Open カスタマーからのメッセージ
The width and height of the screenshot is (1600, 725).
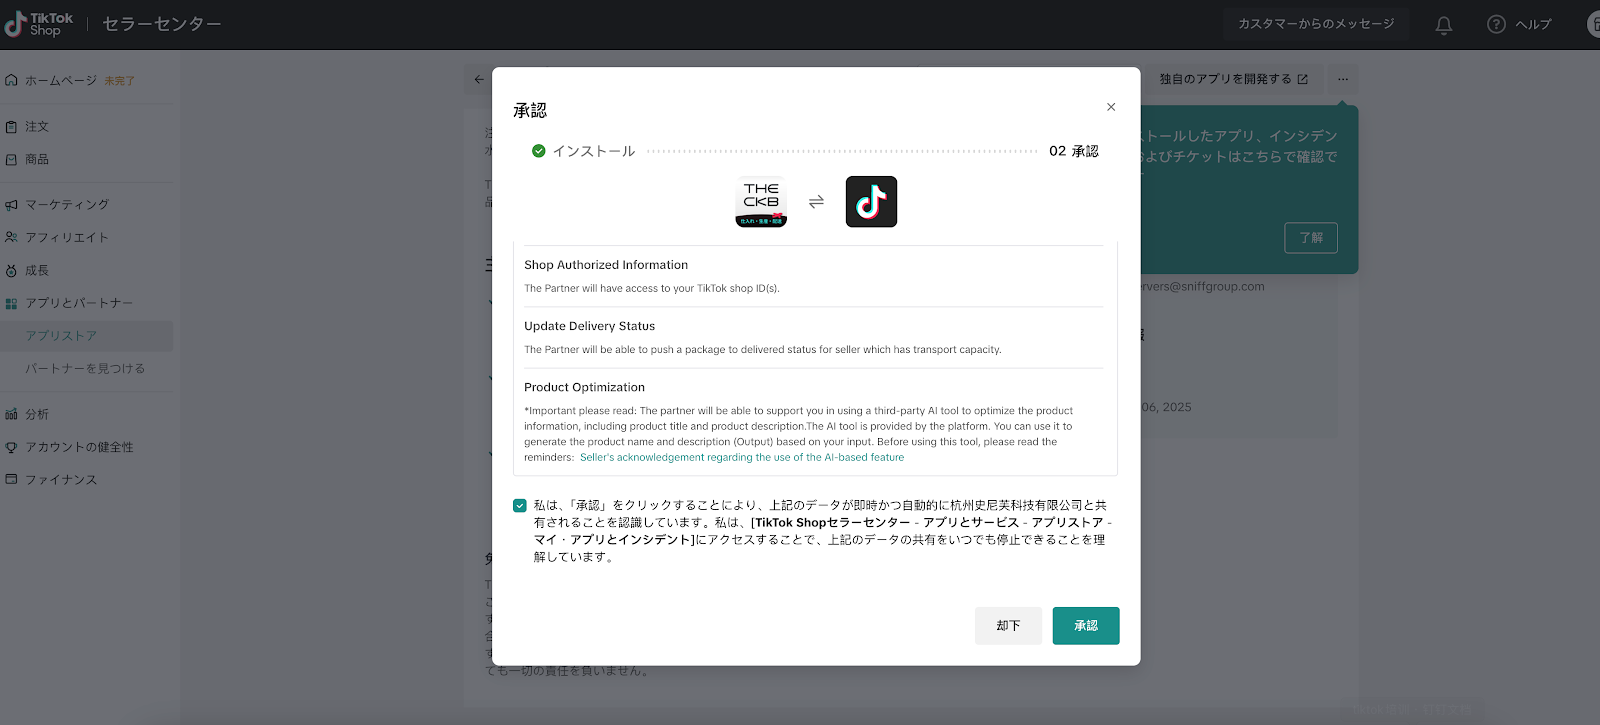(1316, 24)
